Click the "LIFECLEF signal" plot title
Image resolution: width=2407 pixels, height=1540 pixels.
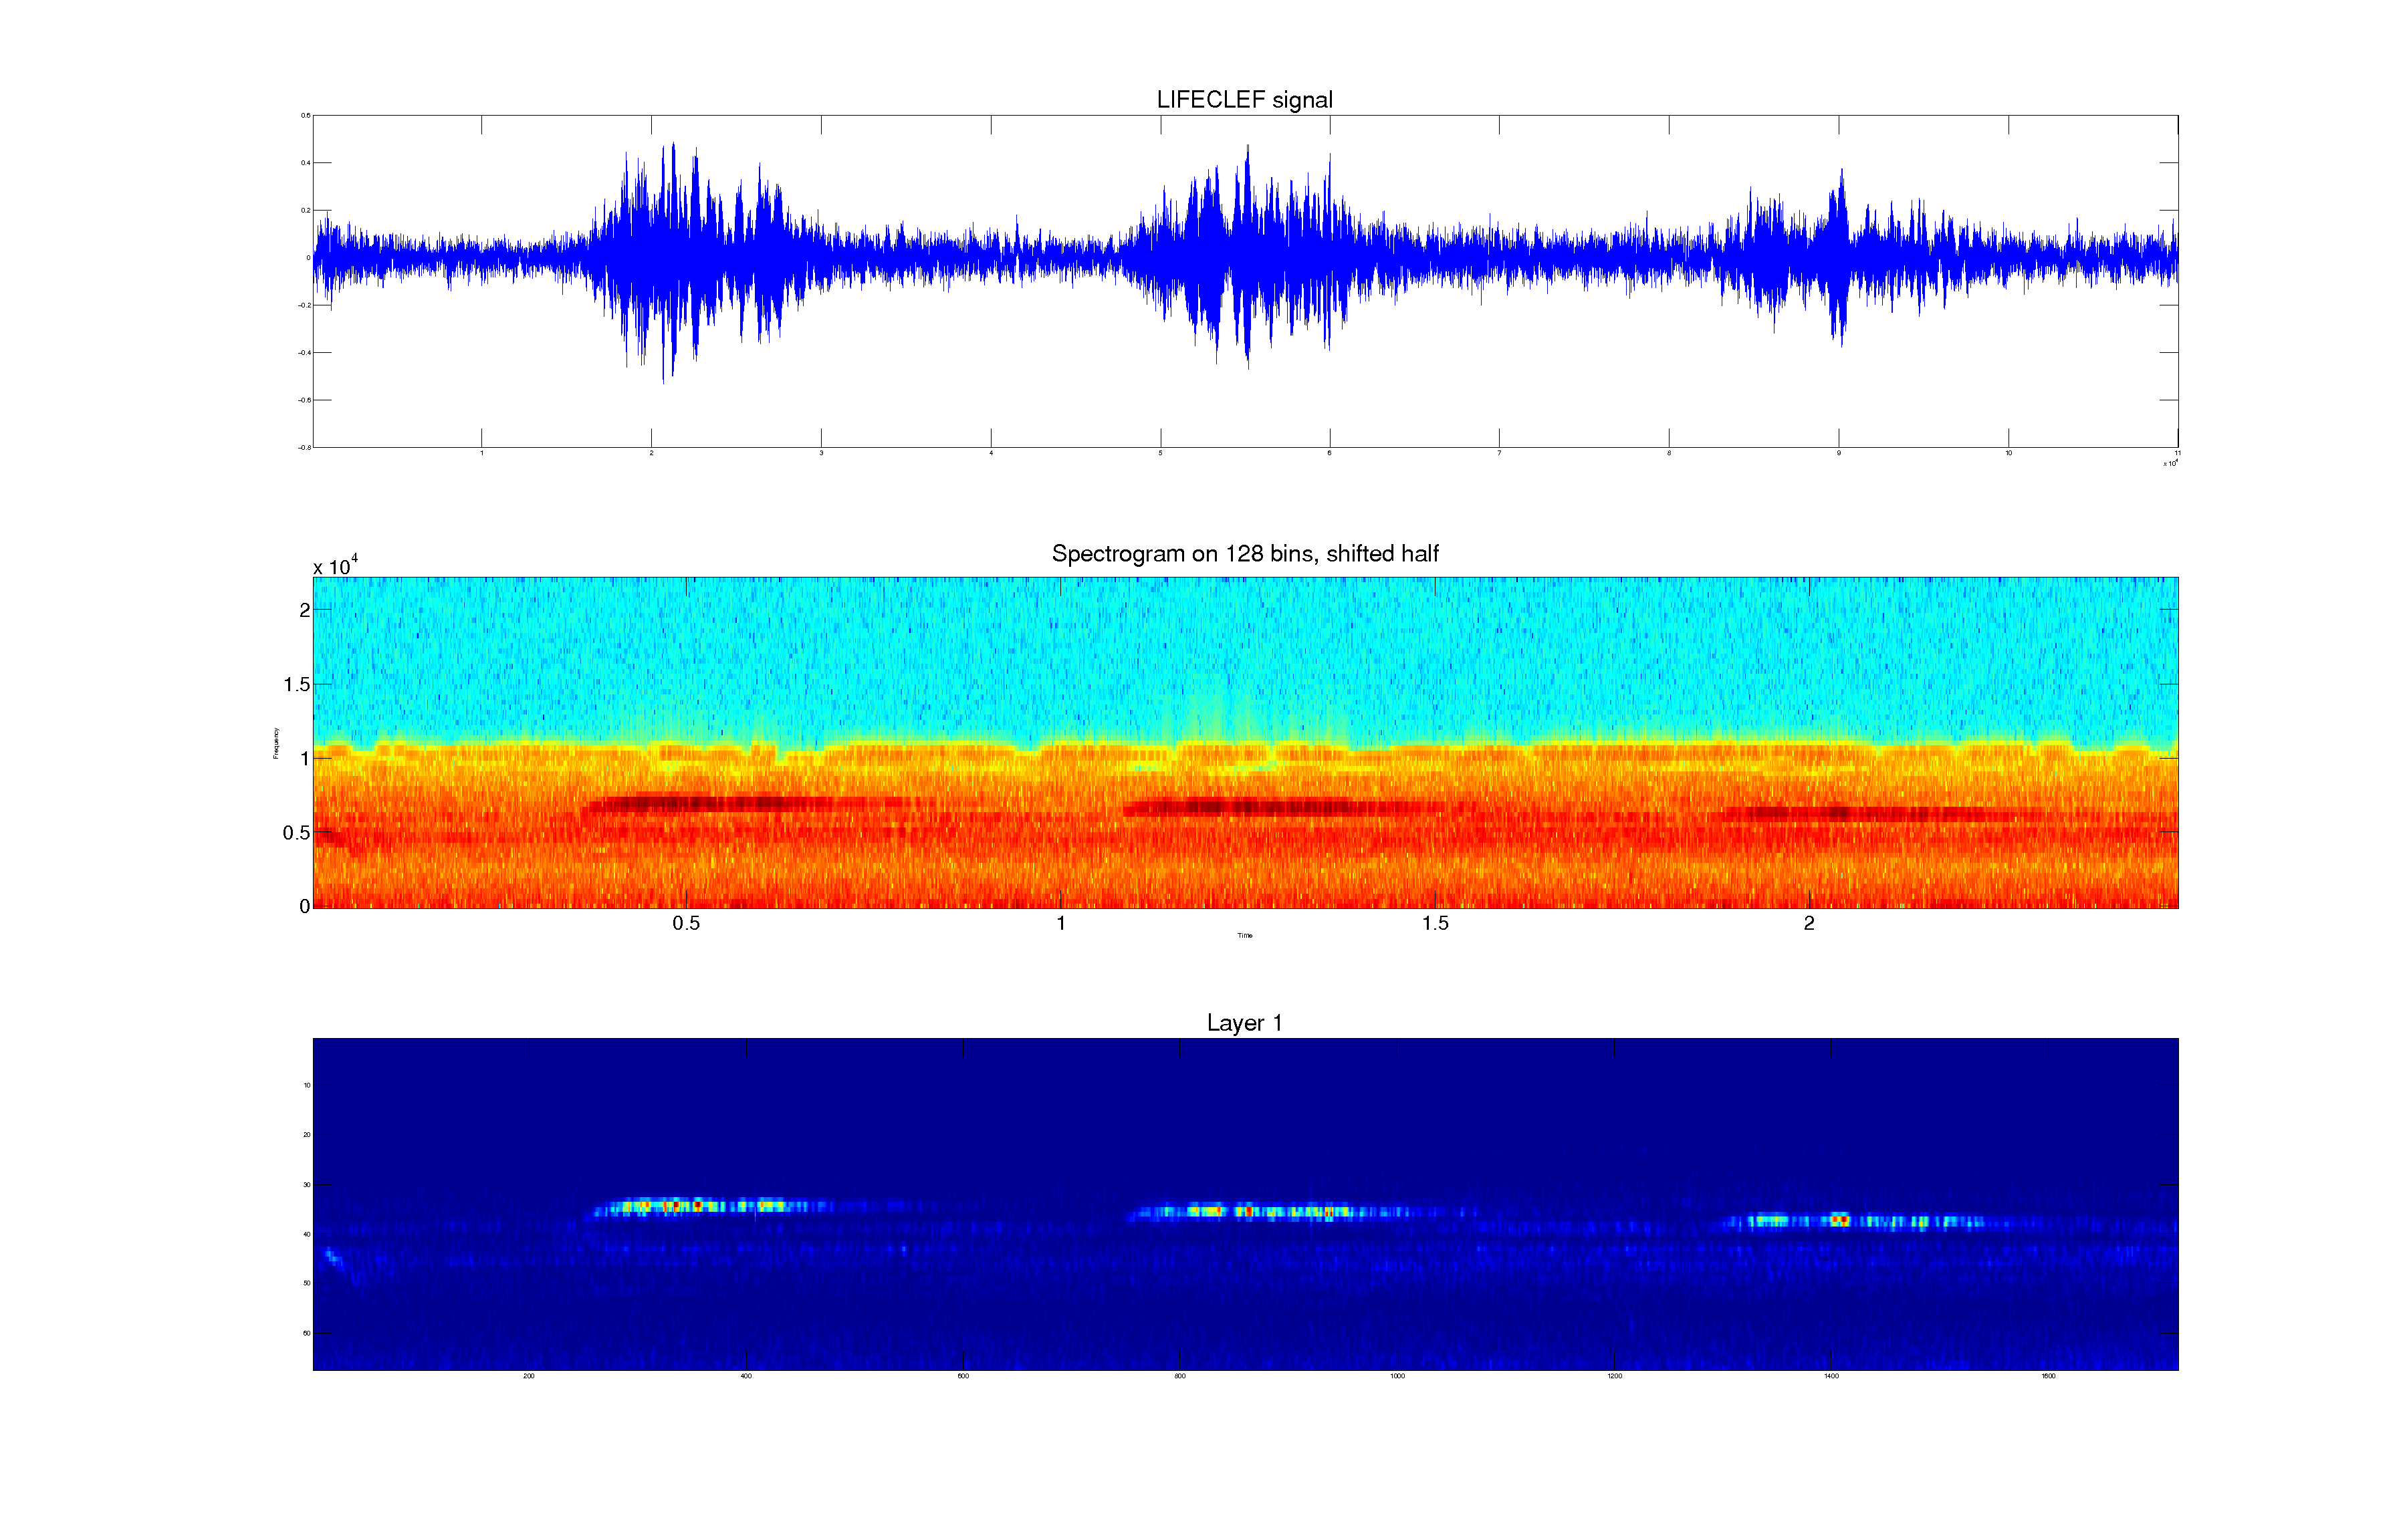pos(1244,100)
